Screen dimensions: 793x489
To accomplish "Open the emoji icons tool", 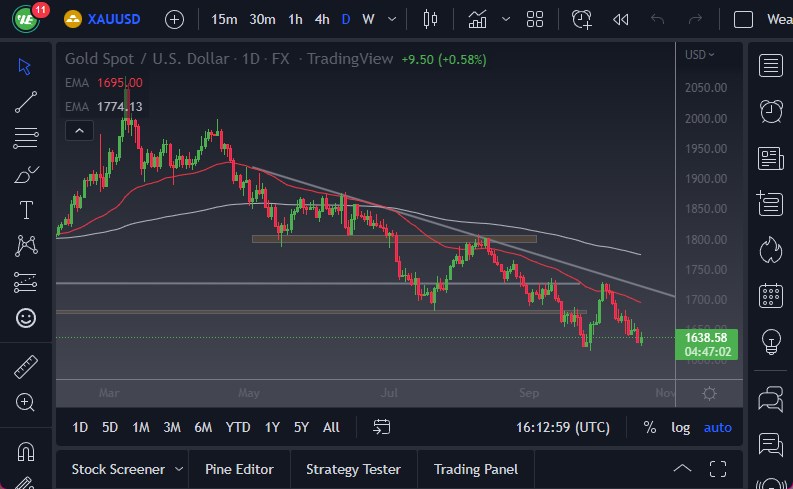I will tap(26, 318).
